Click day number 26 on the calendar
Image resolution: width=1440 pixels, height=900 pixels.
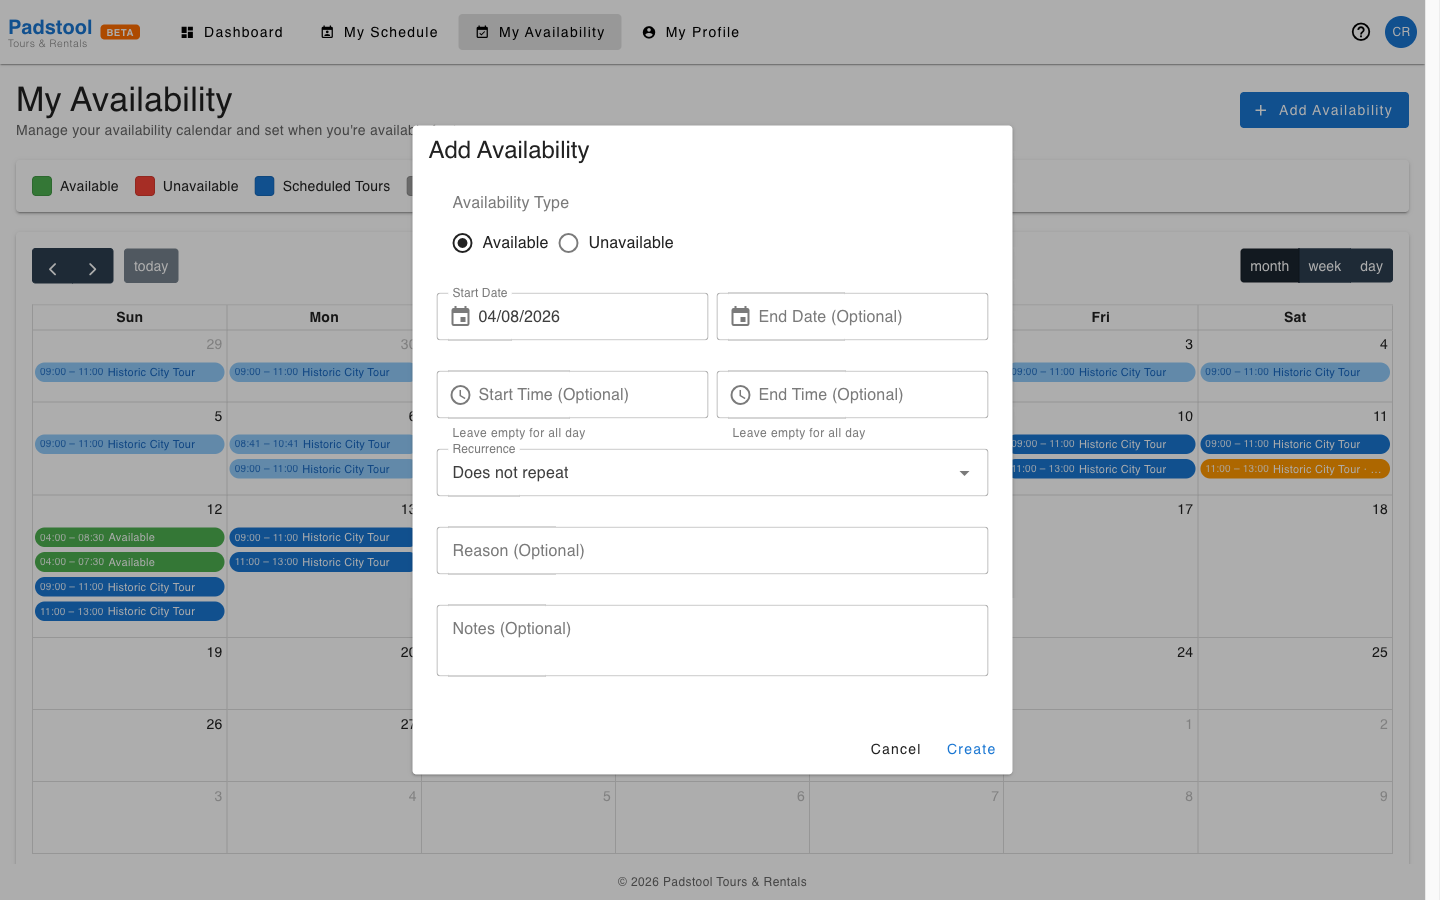pos(214,724)
